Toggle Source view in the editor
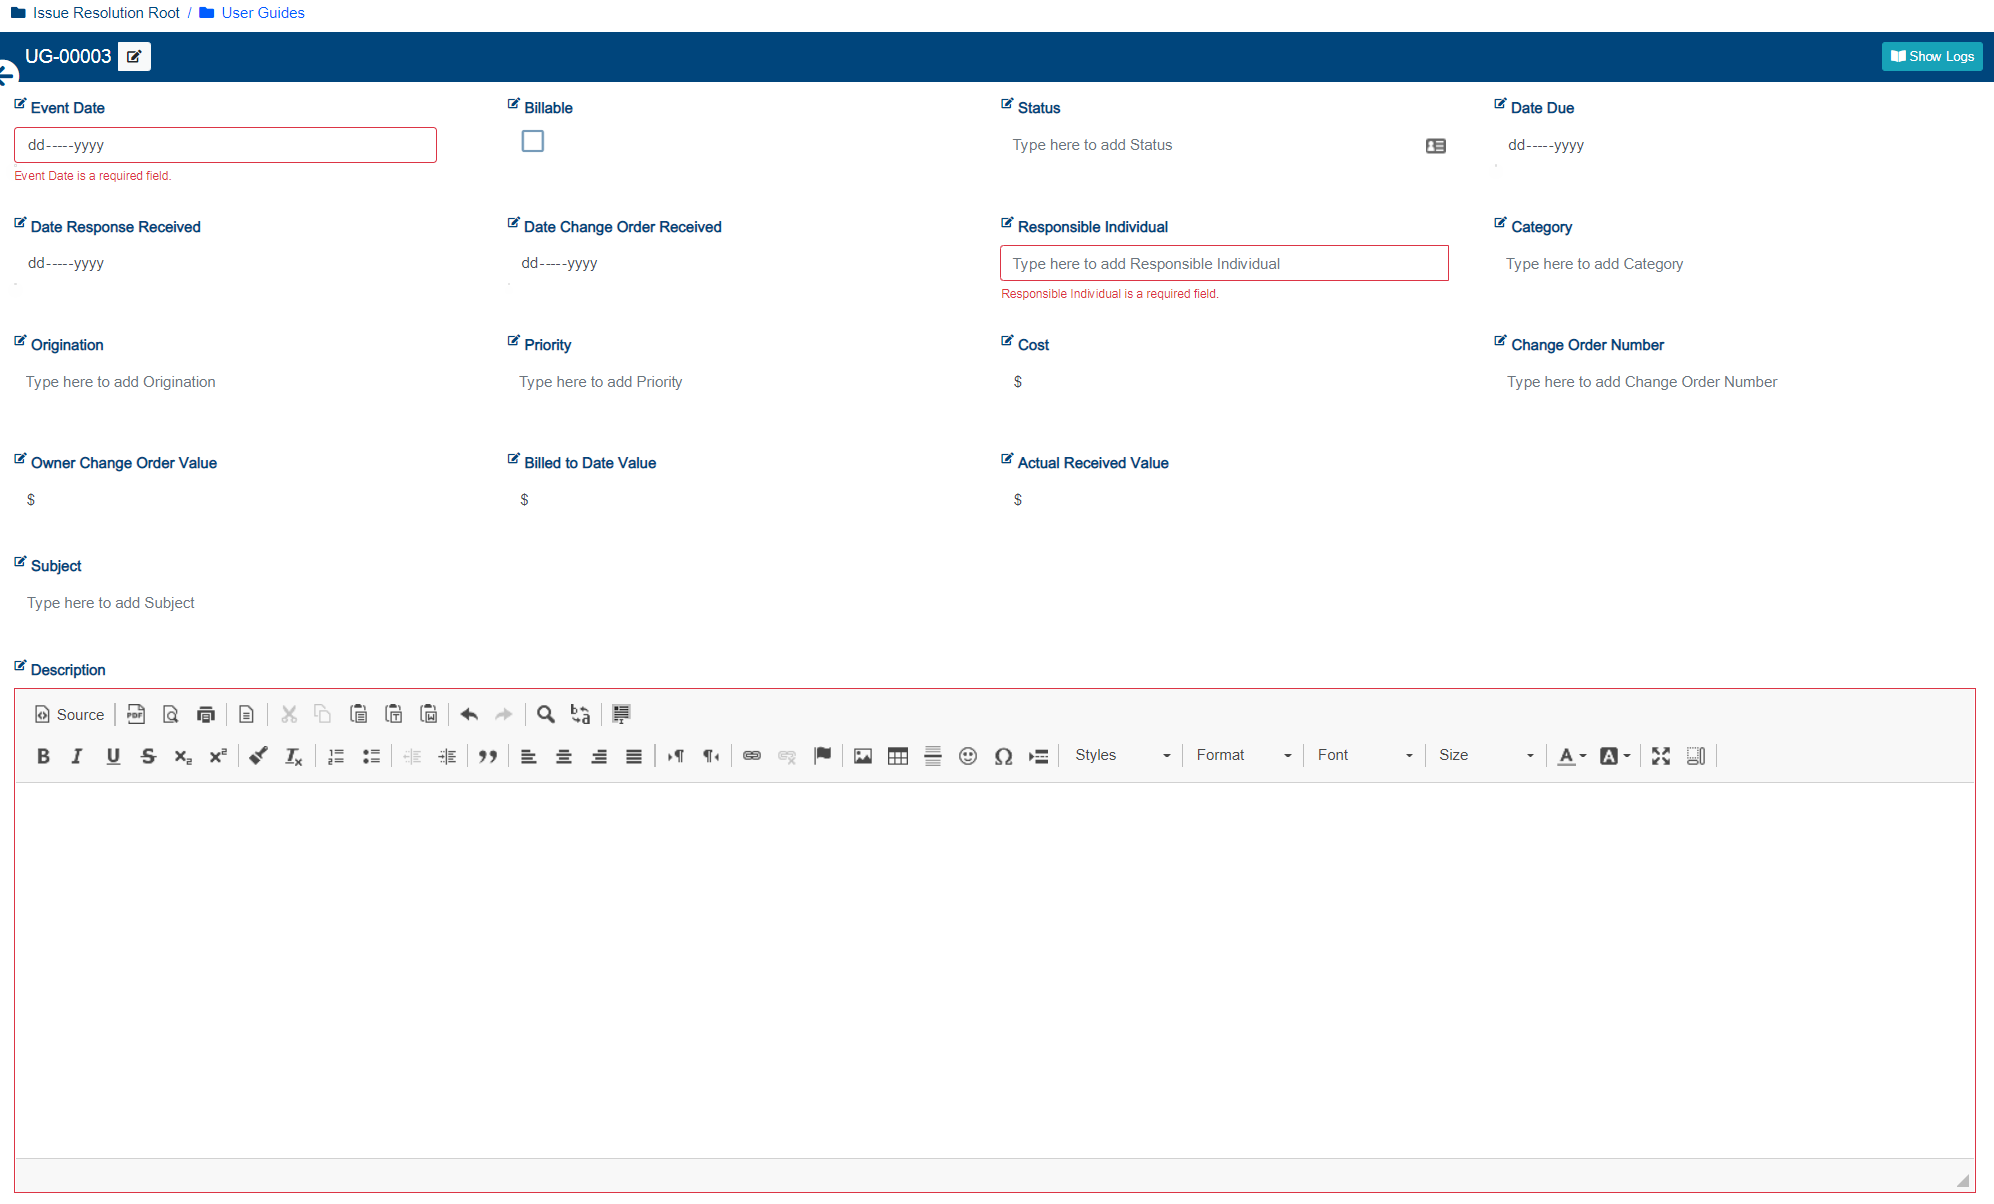1994x1204 pixels. (69, 714)
